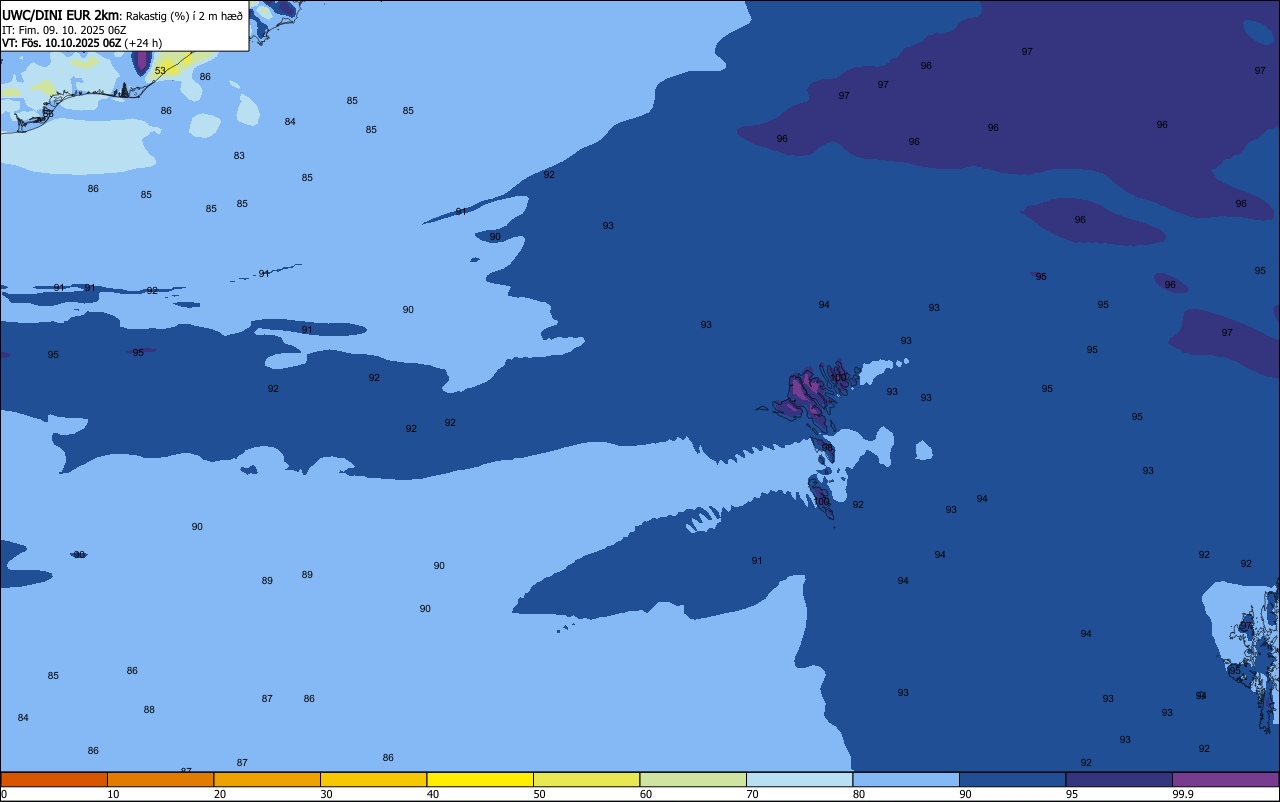The image size is (1280, 802).
Task: Click the 20–30 legend color swatch
Action: [267, 779]
